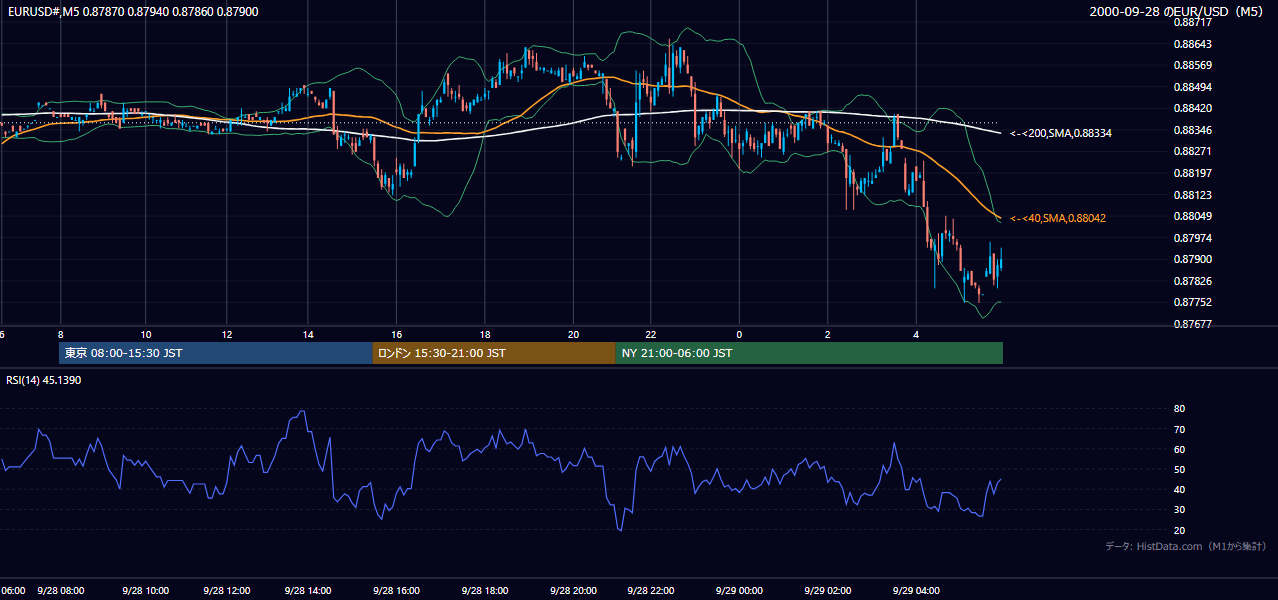Click the 9/29 04:00 date label
The height and width of the screenshot is (600, 1278).
click(917, 591)
